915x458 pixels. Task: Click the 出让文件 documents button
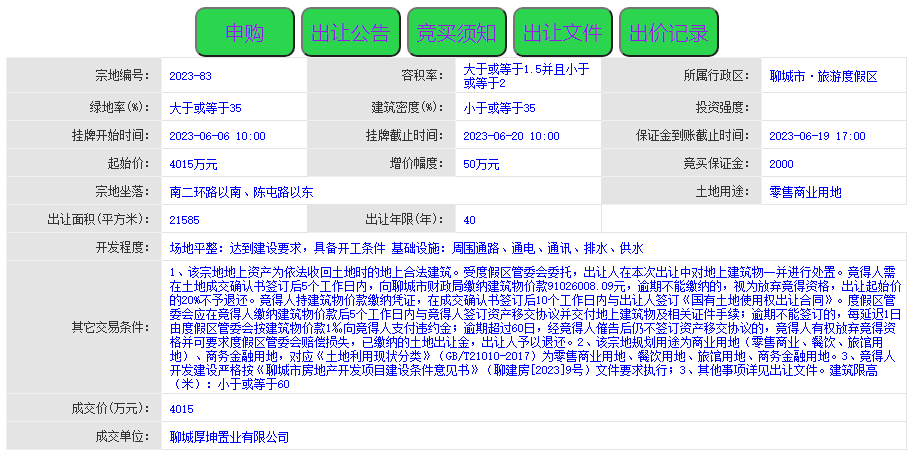pyautogui.click(x=562, y=33)
